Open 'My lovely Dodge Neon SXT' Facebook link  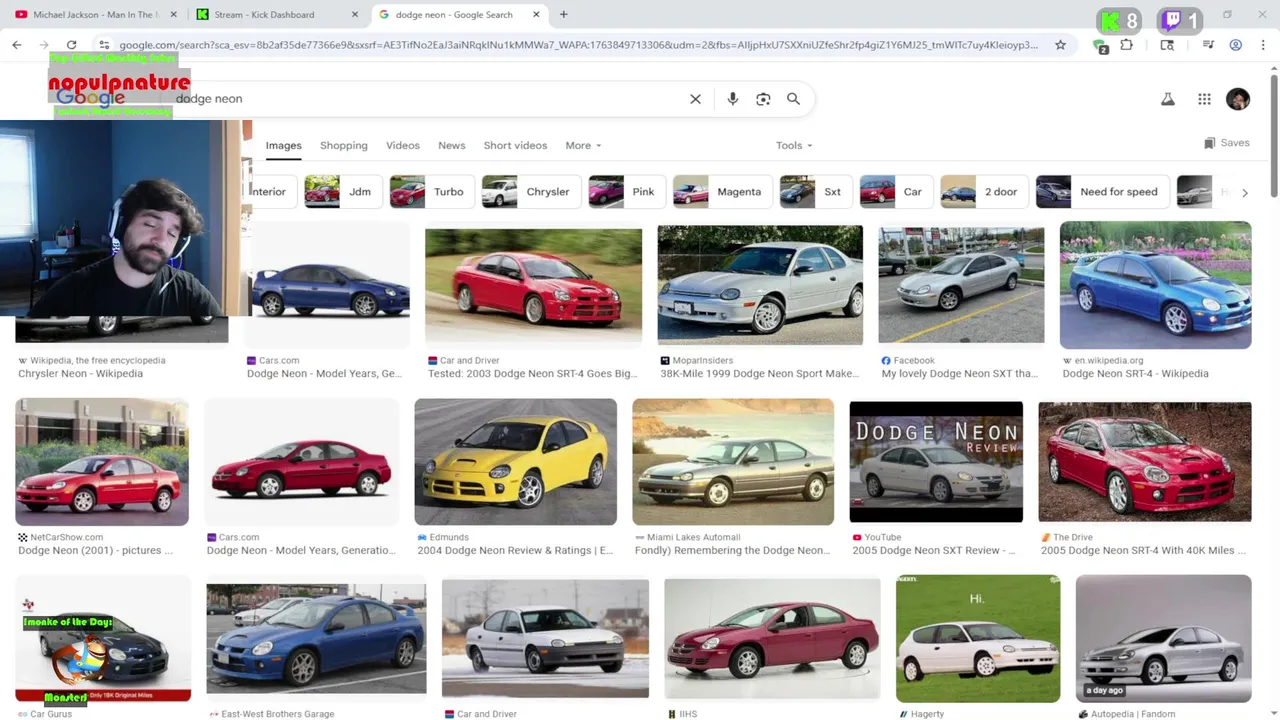tap(959, 374)
